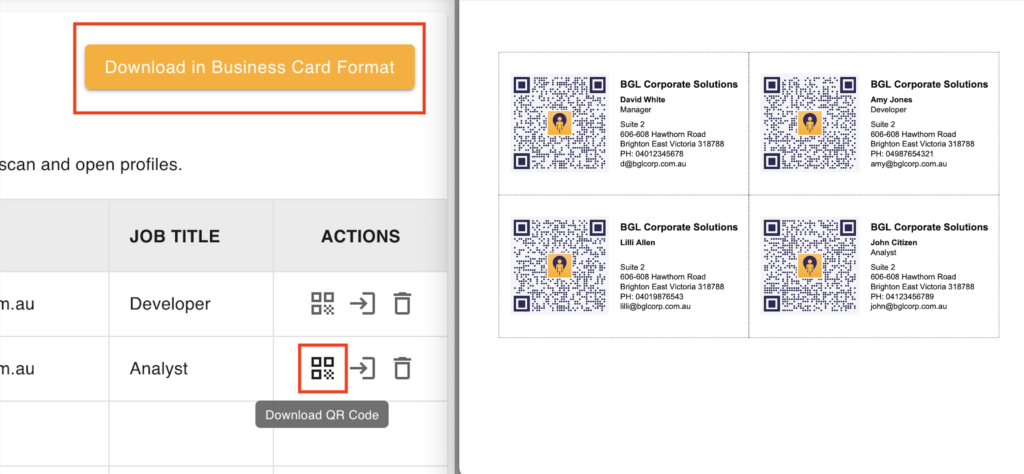
Task: Click the Download in Business Card Format button
Action: pos(249,67)
